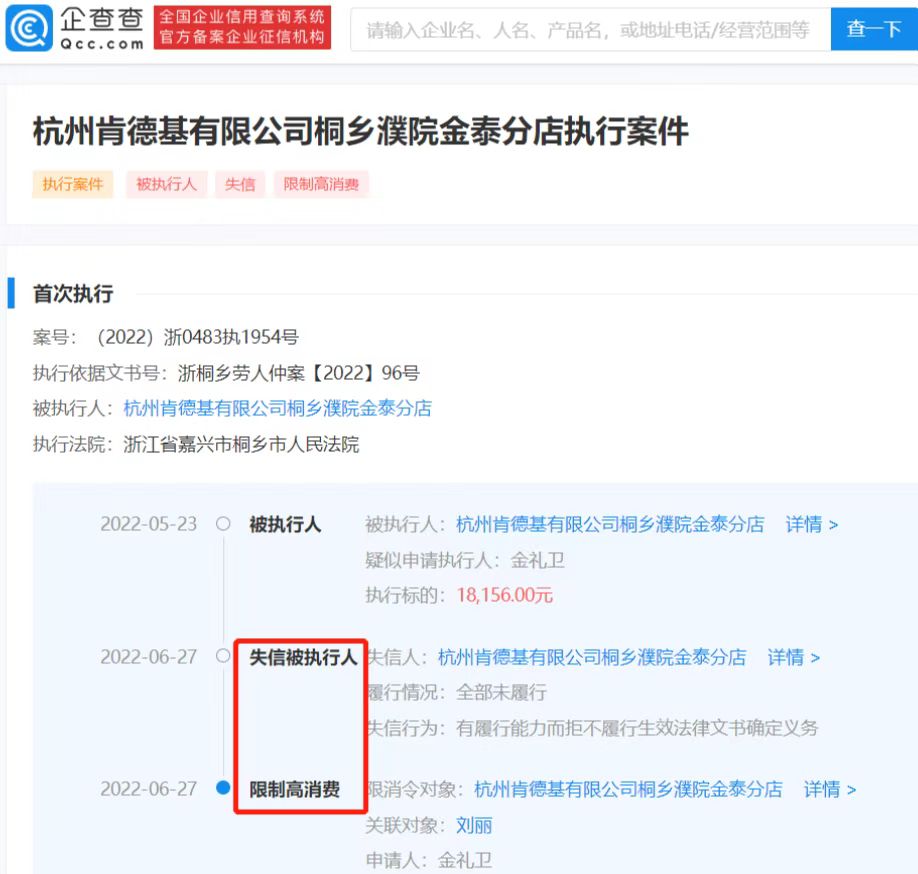Select the 执行案件 tag
This screenshot has width=918, height=874.
pos(73,184)
